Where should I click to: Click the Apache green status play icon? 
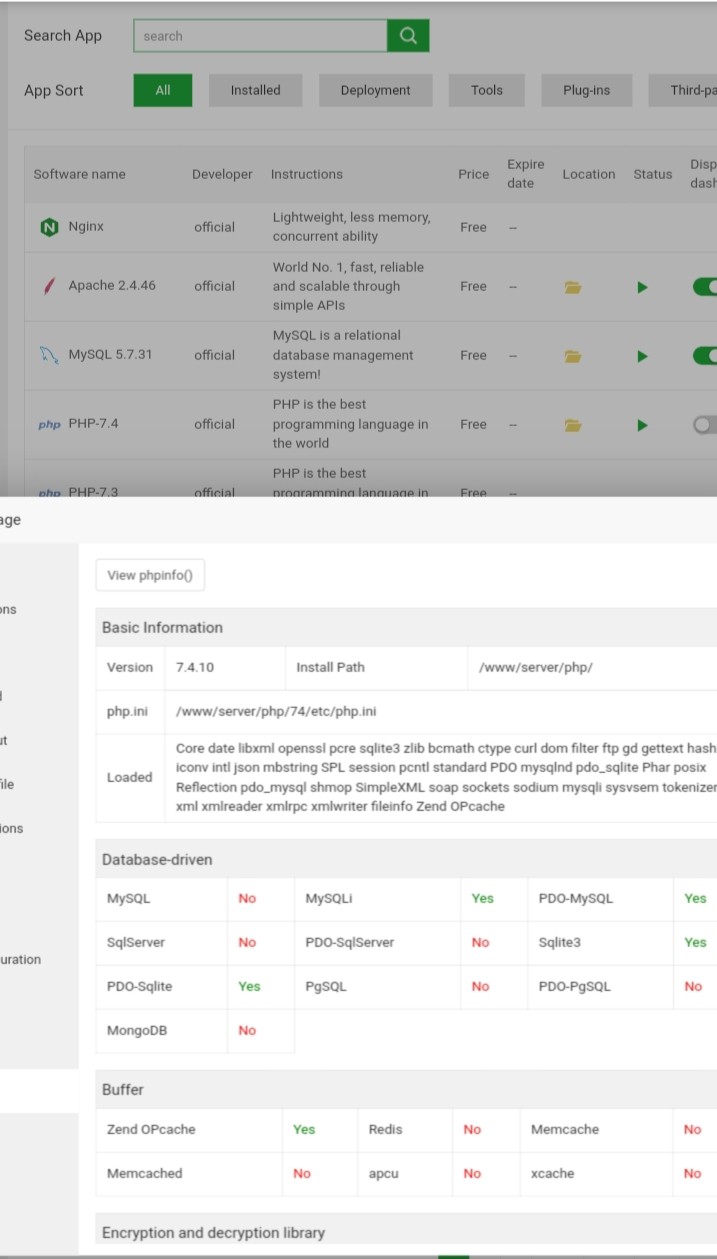[x=643, y=287]
